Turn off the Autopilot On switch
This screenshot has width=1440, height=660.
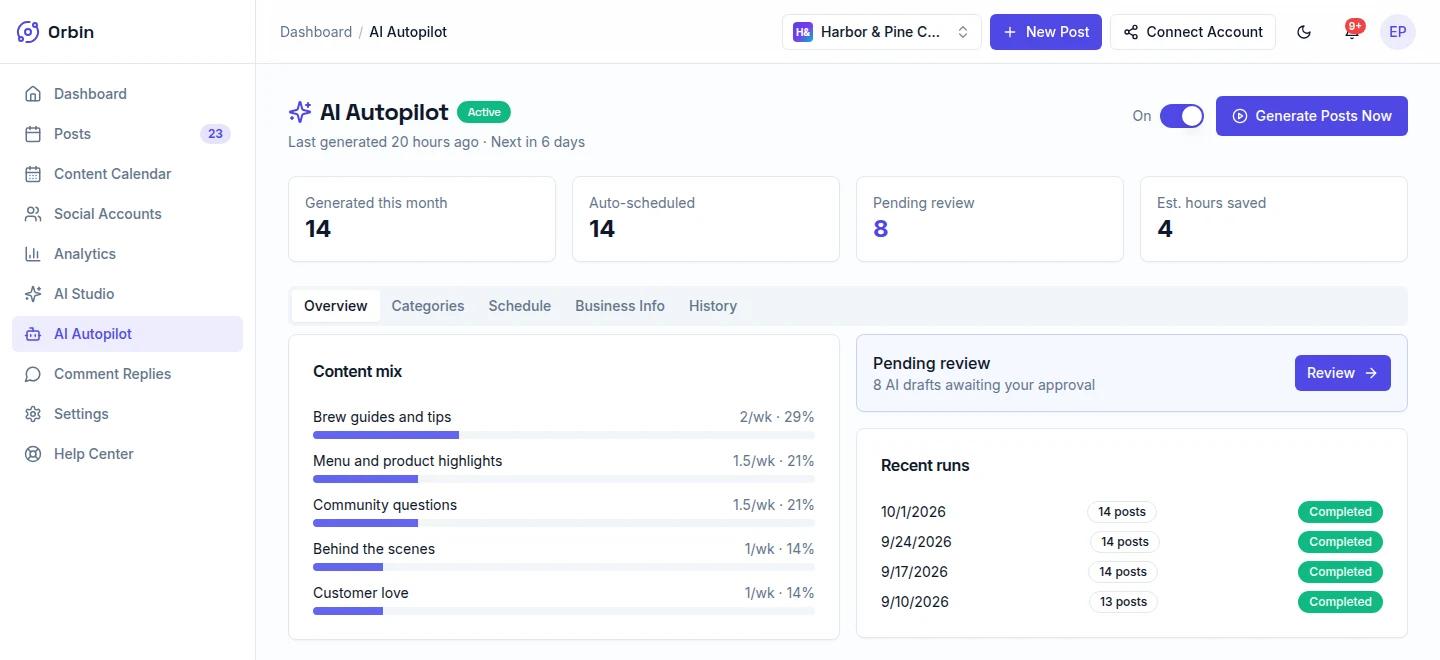coord(1182,116)
